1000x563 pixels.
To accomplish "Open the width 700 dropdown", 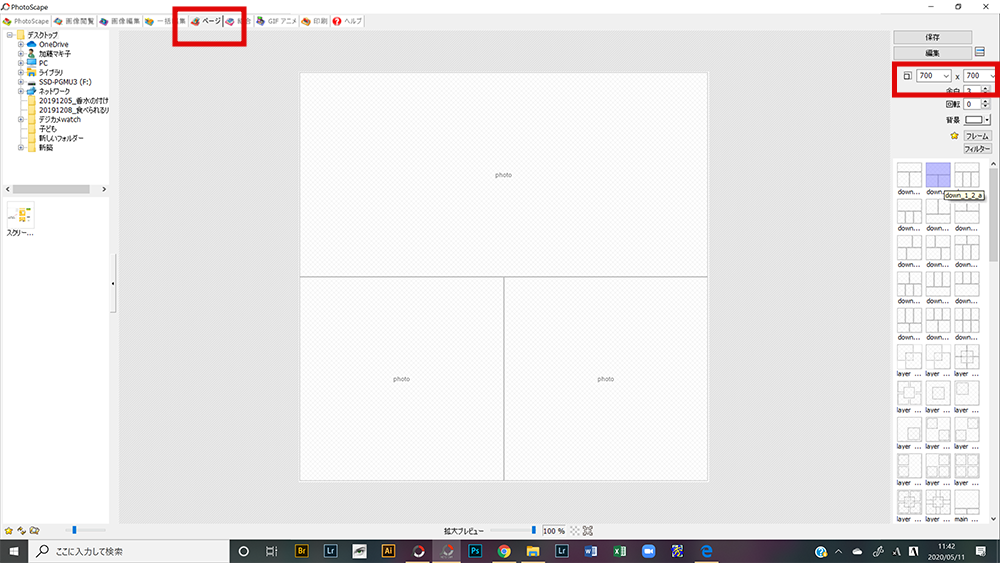I will coord(946,76).
